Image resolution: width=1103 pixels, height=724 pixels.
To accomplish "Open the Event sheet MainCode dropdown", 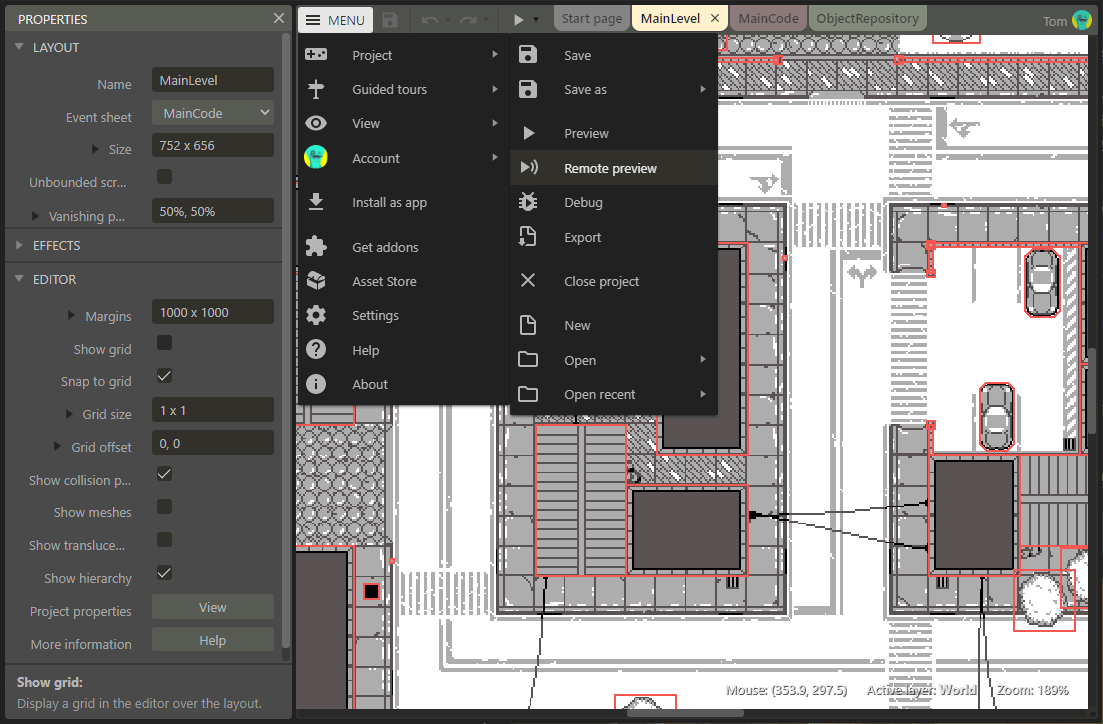I will 212,113.
